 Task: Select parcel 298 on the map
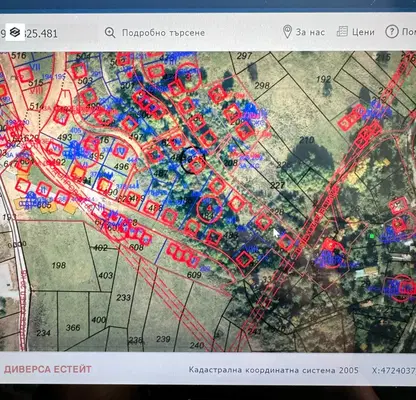tap(262, 86)
